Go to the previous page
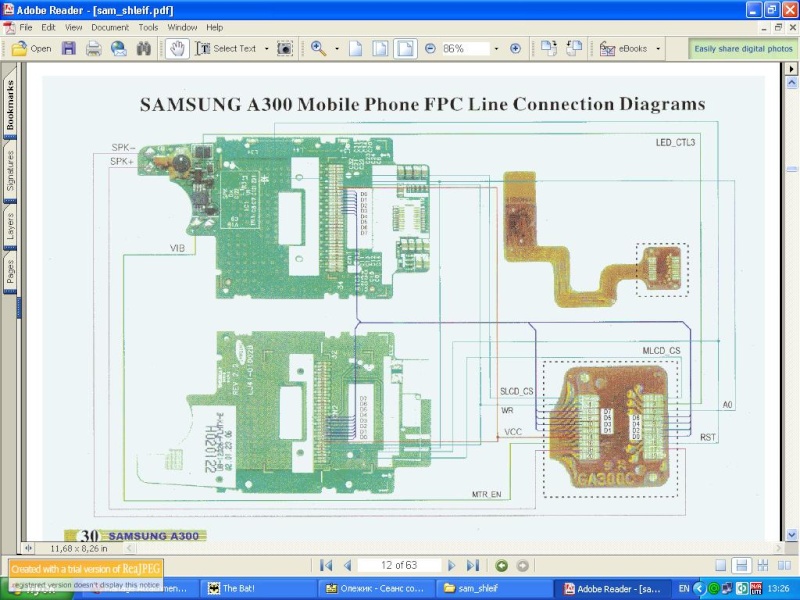Screen dimensions: 800x600 [348, 565]
